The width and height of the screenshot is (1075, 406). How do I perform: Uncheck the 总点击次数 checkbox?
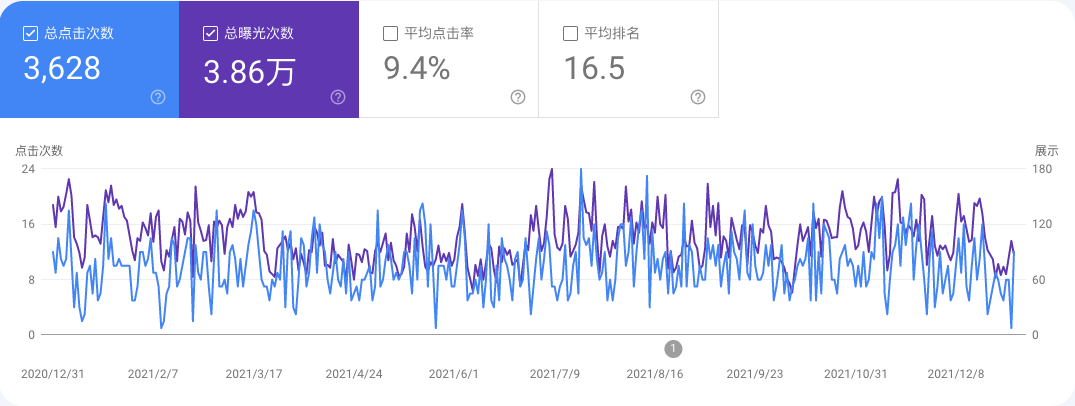[x=30, y=33]
